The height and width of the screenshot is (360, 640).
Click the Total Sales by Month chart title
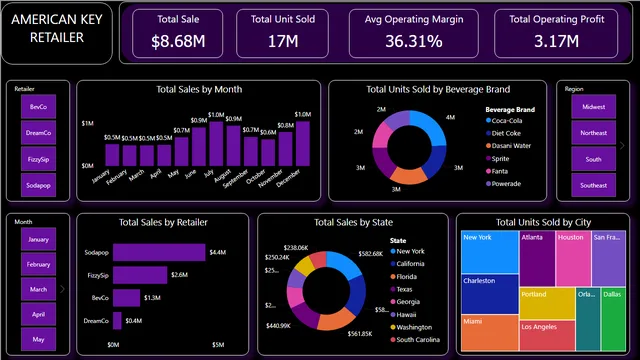(x=199, y=89)
